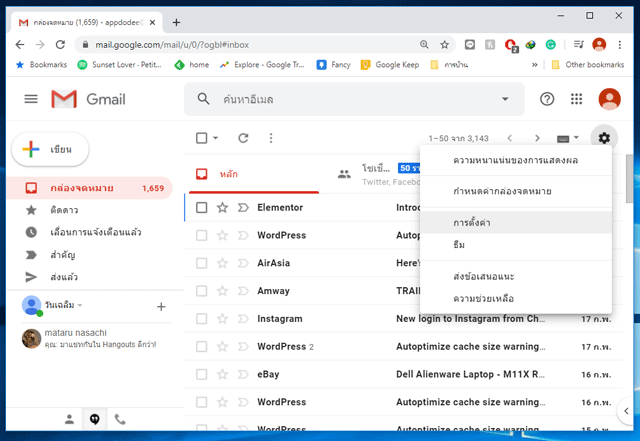
Task: Select ความช่วยเหลือ menu entry
Action: click(516, 298)
